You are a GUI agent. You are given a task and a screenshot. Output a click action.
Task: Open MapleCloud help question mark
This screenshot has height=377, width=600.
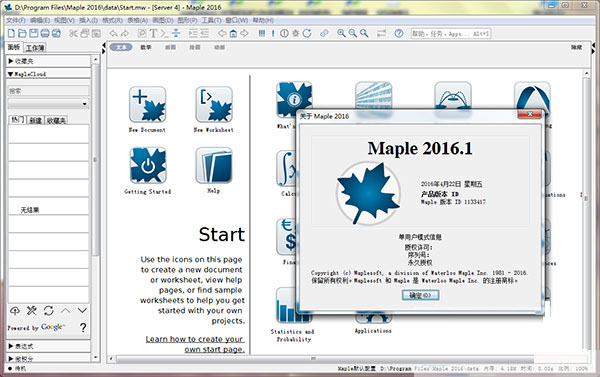pos(83,327)
